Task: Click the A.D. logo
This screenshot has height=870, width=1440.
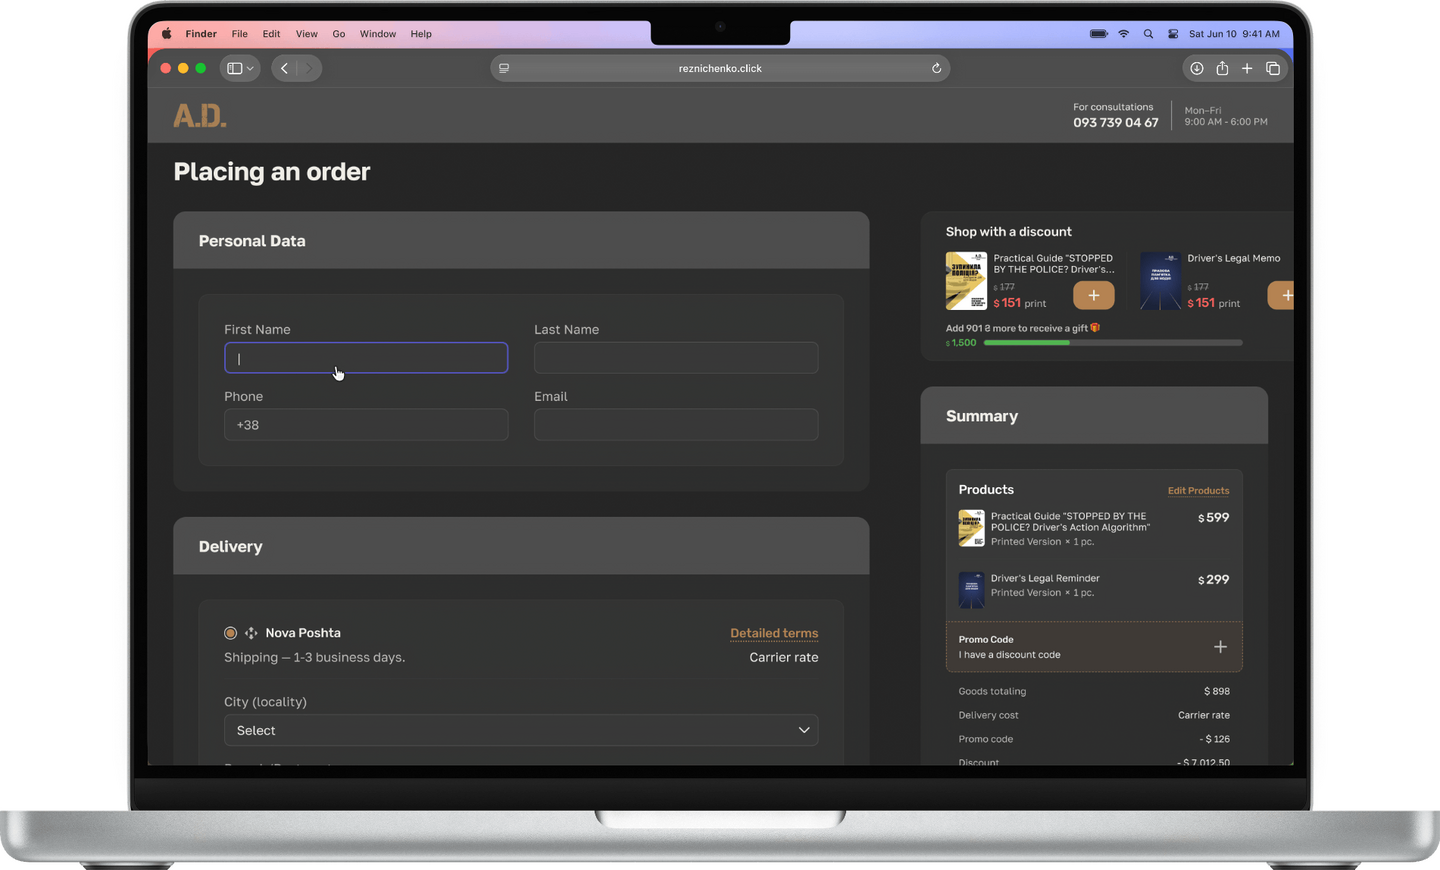Action: point(200,116)
